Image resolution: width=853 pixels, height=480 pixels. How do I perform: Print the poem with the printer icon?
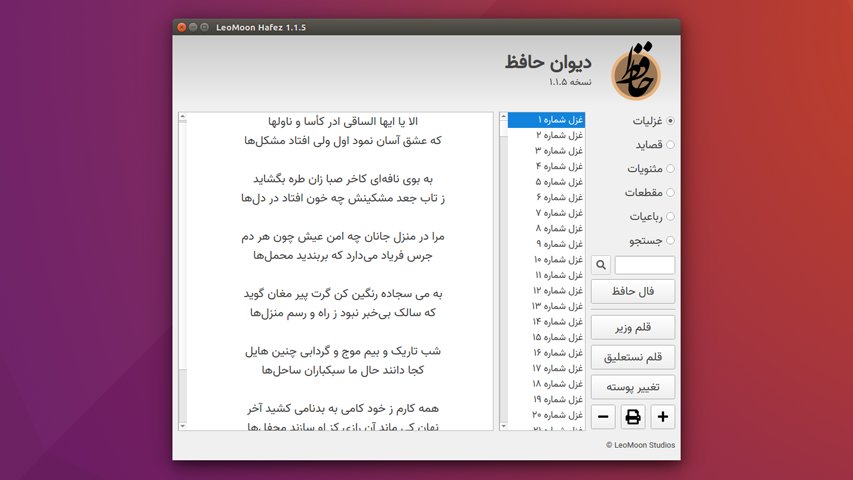tap(633, 417)
